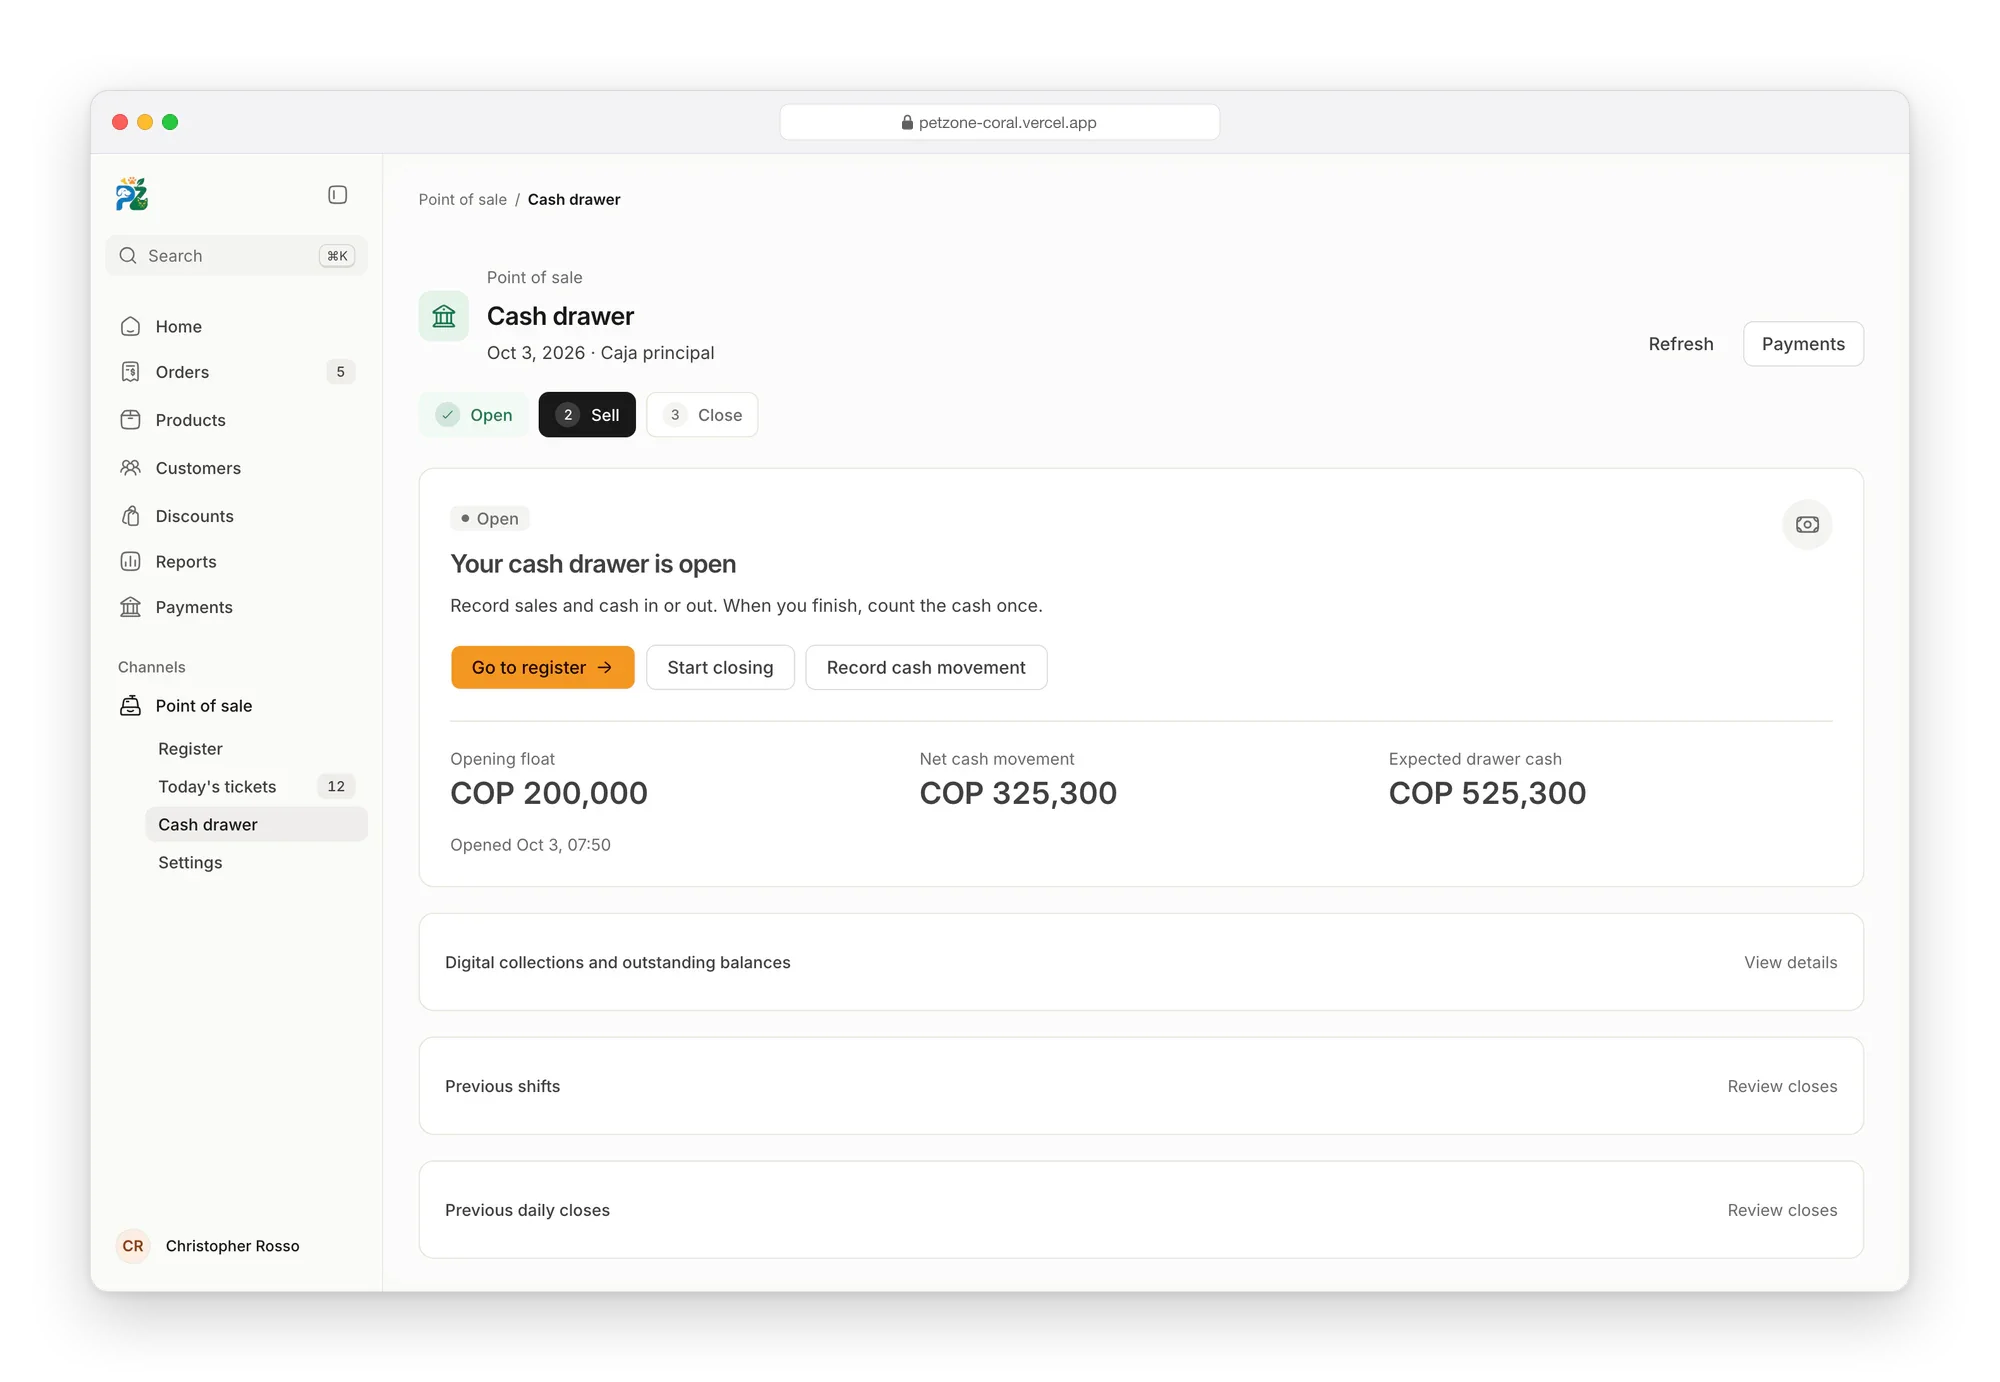Screen dimensions: 2000x1382
Task: Click Oct 3, 2026 · Caja principal text
Action: tap(600, 353)
